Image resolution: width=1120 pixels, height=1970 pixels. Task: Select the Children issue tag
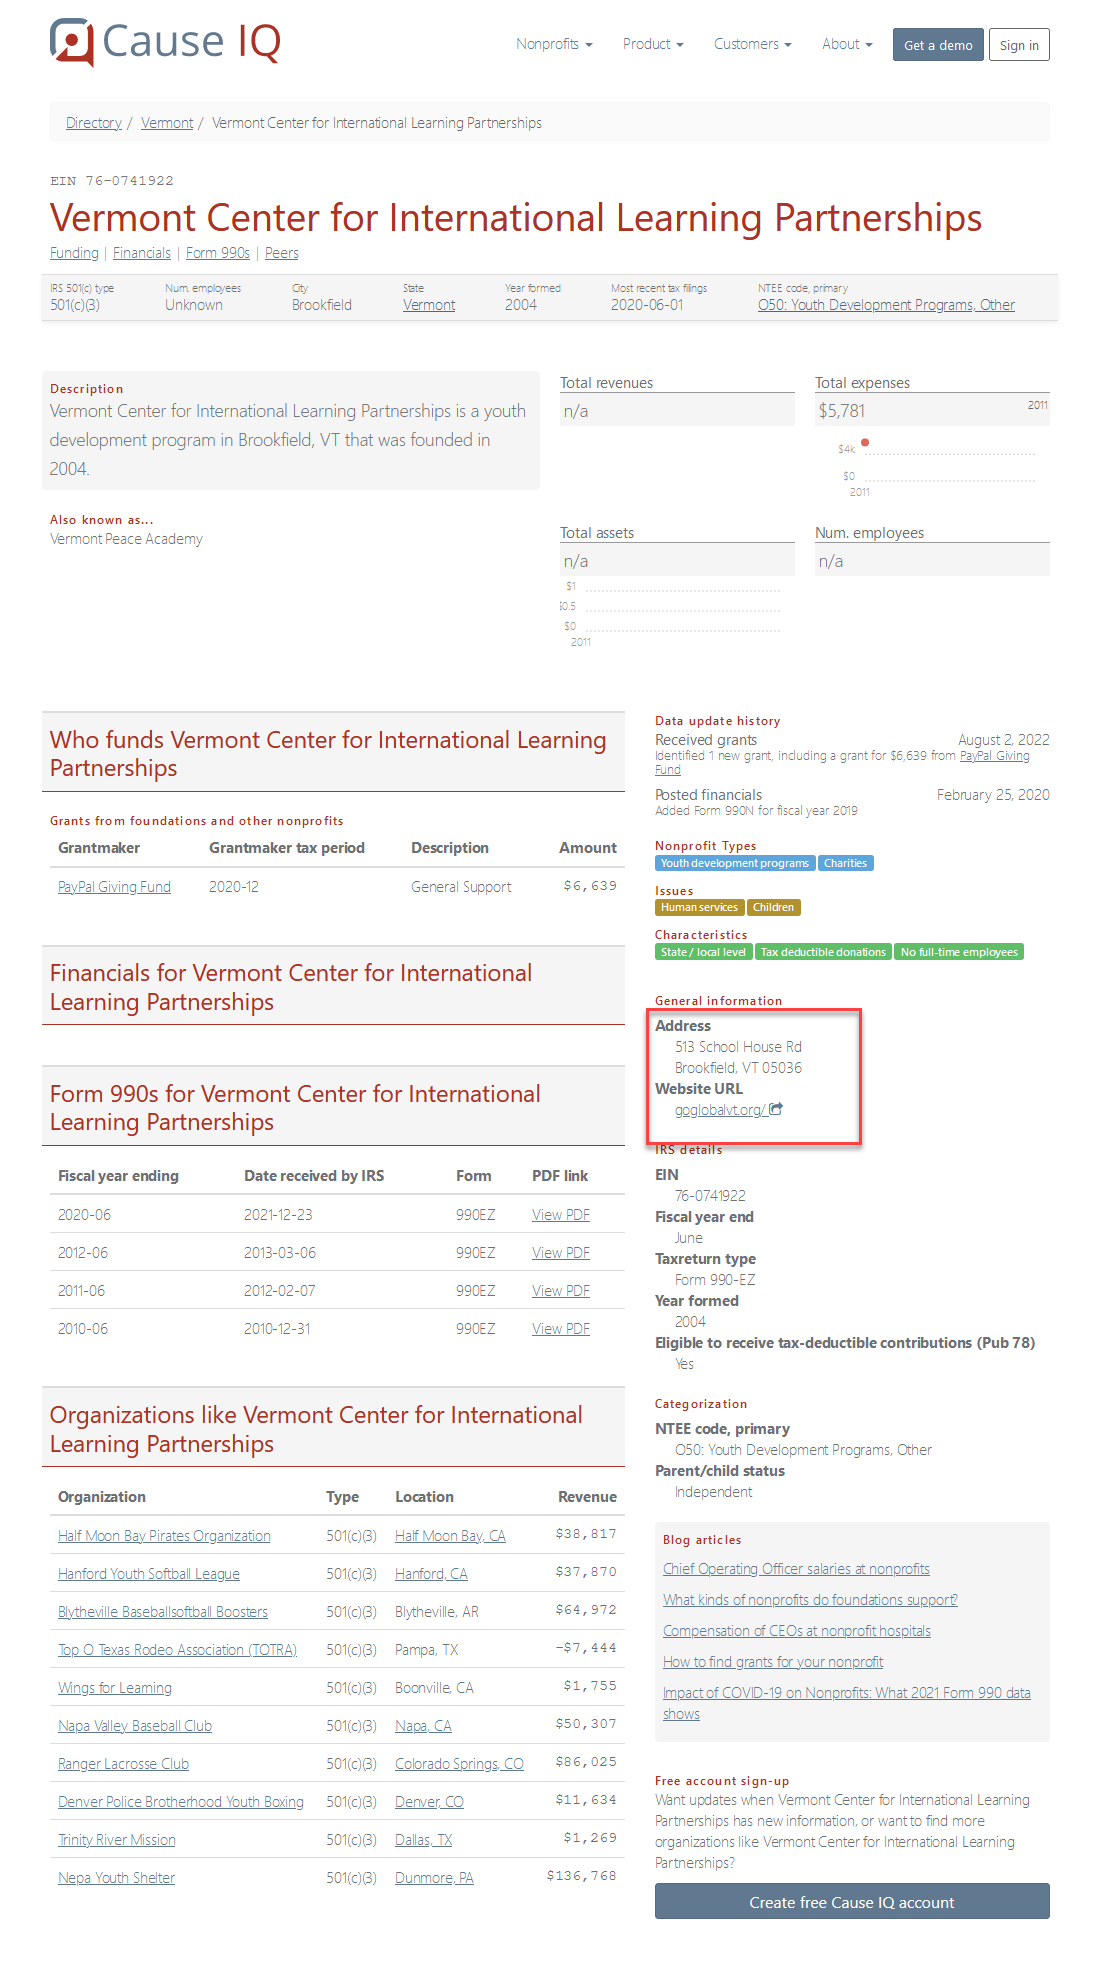(x=774, y=907)
